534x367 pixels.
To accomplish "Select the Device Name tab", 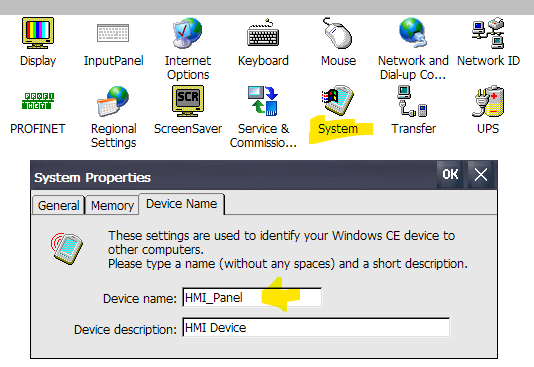I will [182, 204].
